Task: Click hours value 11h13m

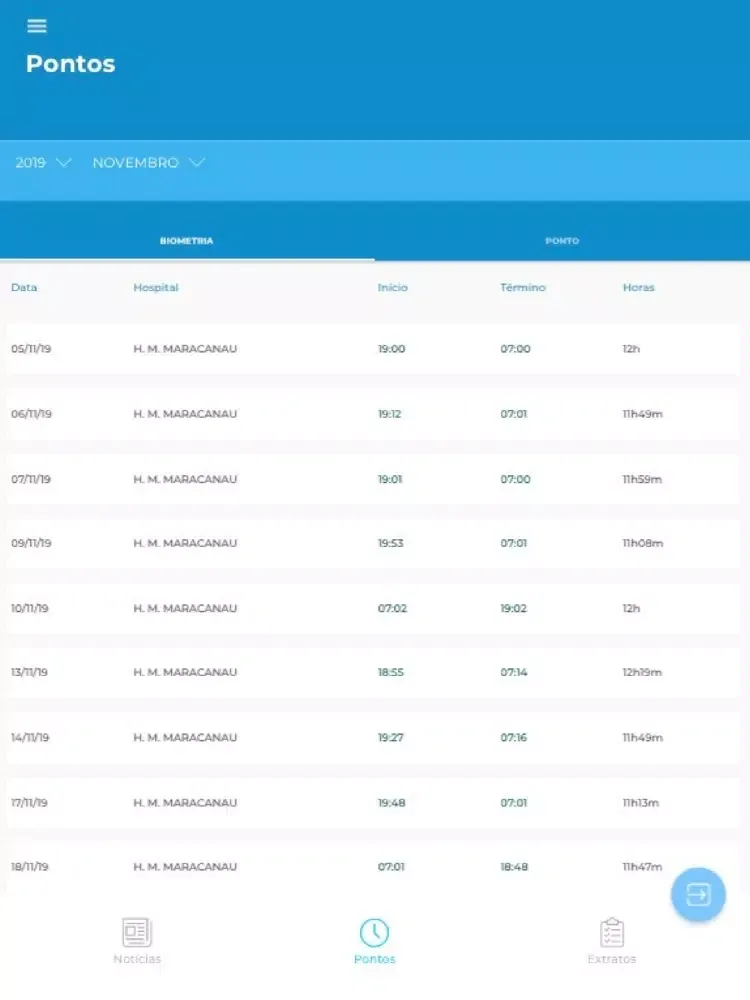Action: tap(641, 802)
